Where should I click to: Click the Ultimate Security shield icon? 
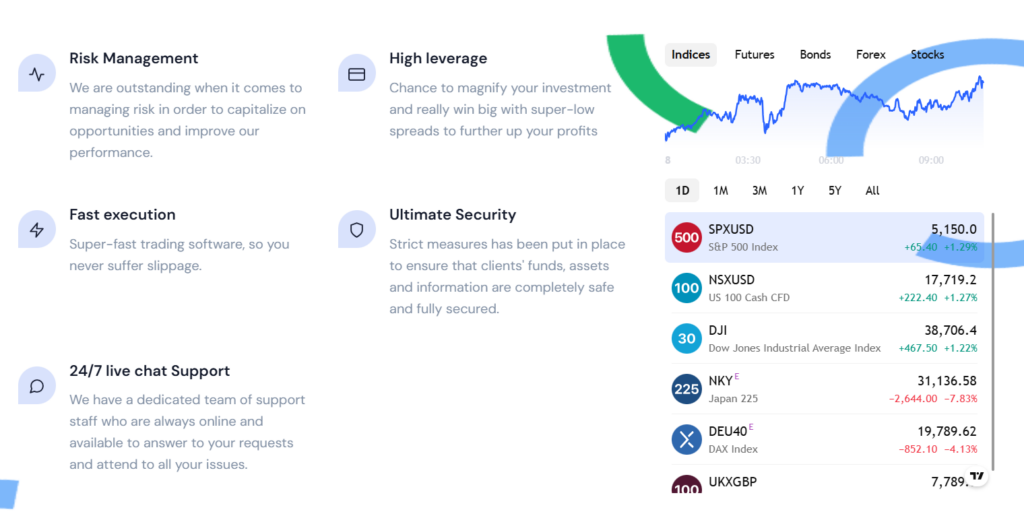357,229
